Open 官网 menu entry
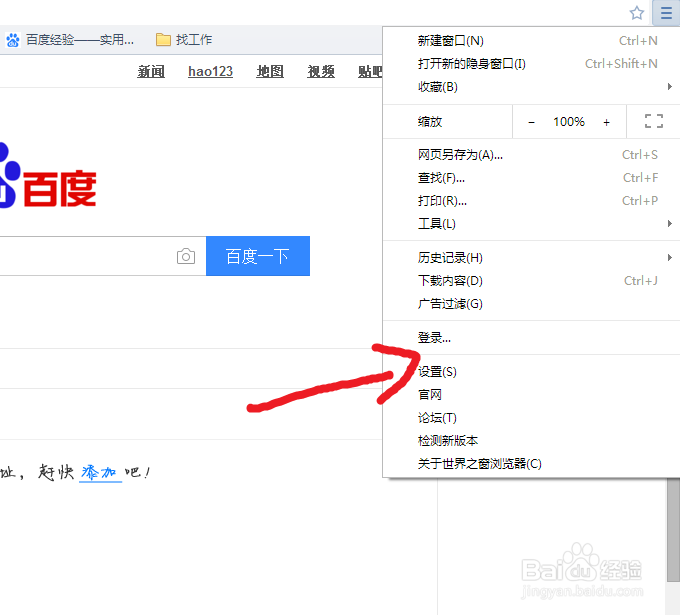This screenshot has height=615, width=680. pos(531,395)
